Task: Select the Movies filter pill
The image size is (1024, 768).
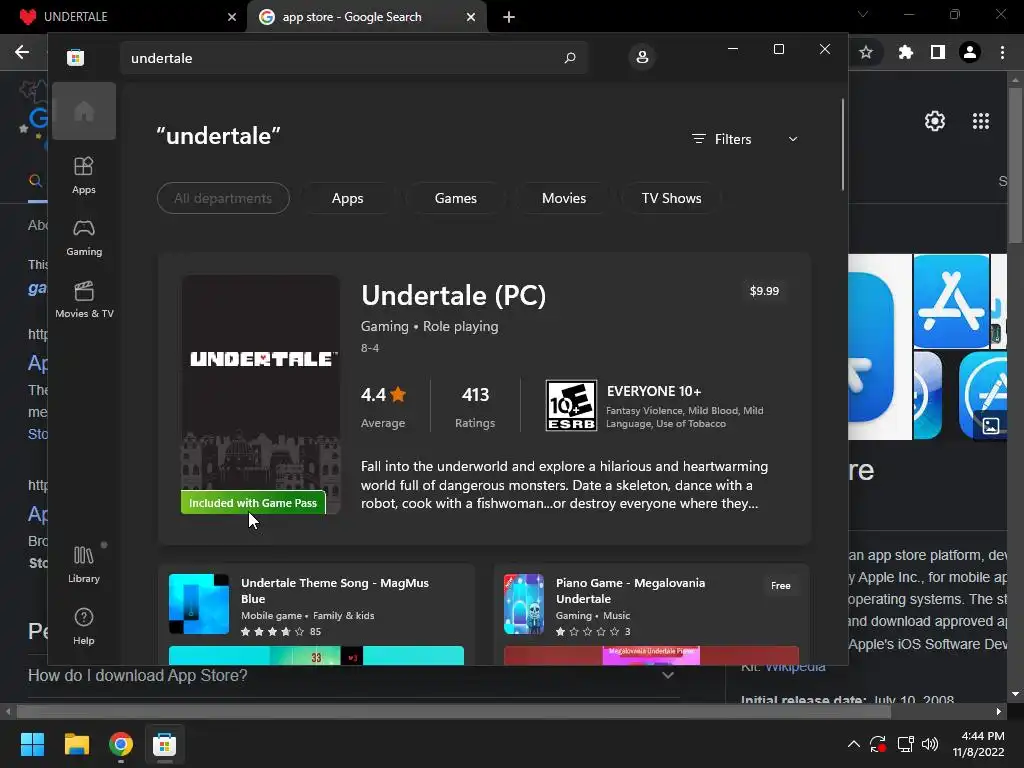Action: click(564, 198)
